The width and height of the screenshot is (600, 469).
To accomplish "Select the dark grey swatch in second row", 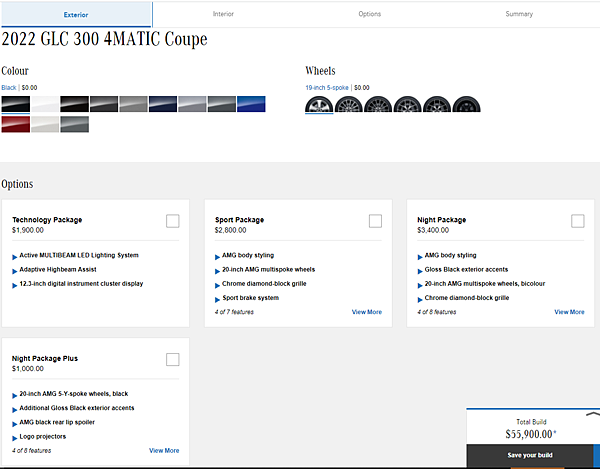I will click(x=75, y=124).
